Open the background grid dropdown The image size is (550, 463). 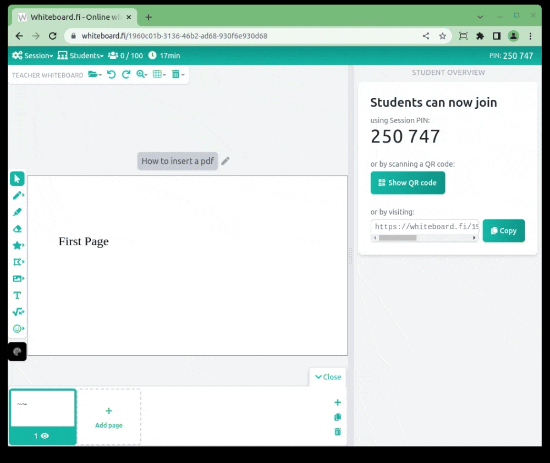tap(159, 74)
